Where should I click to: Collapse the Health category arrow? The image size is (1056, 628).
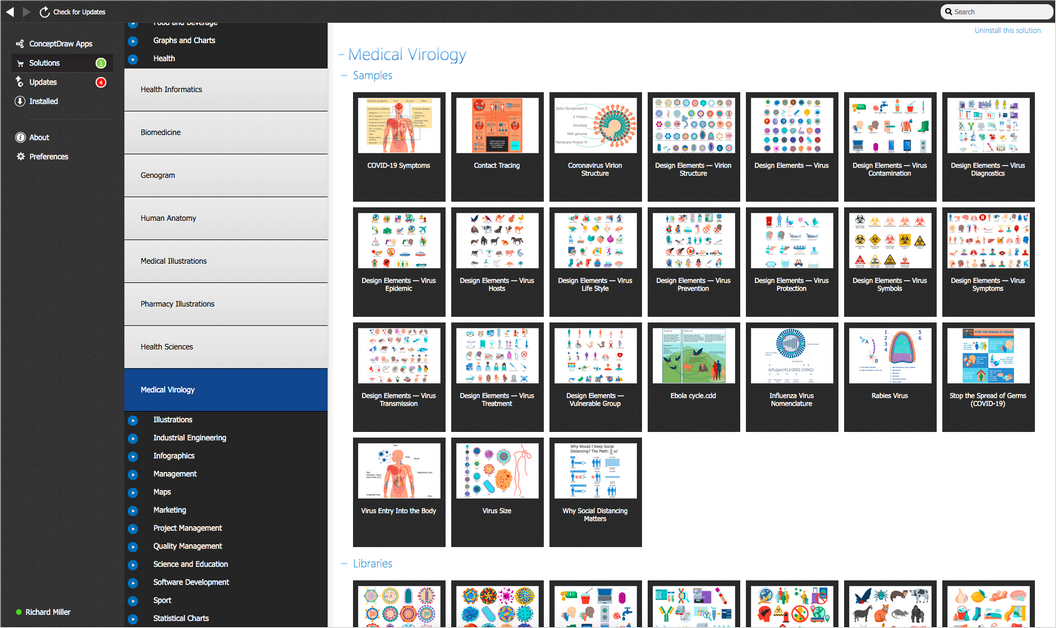pyautogui.click(x=133, y=59)
